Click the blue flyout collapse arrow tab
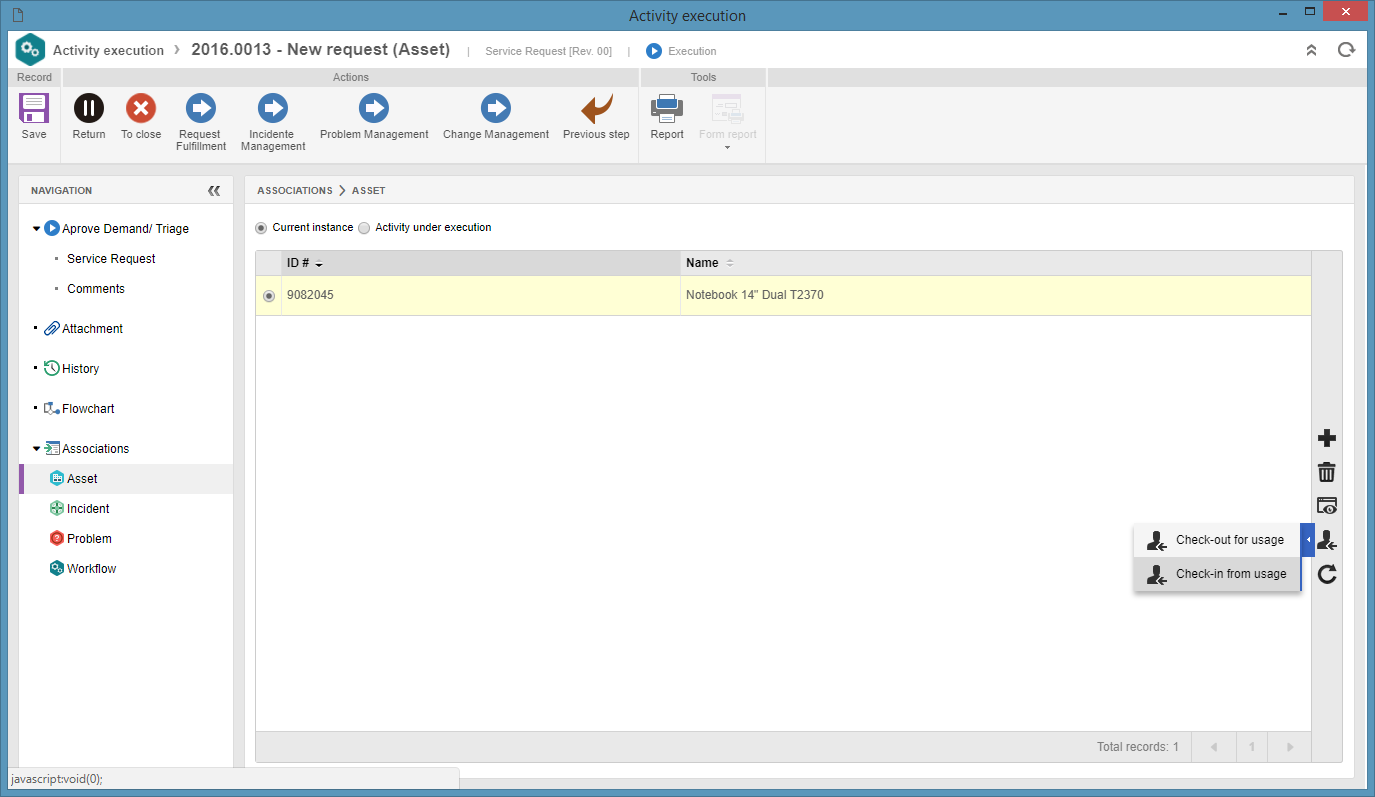This screenshot has width=1375, height=797. coord(1308,540)
